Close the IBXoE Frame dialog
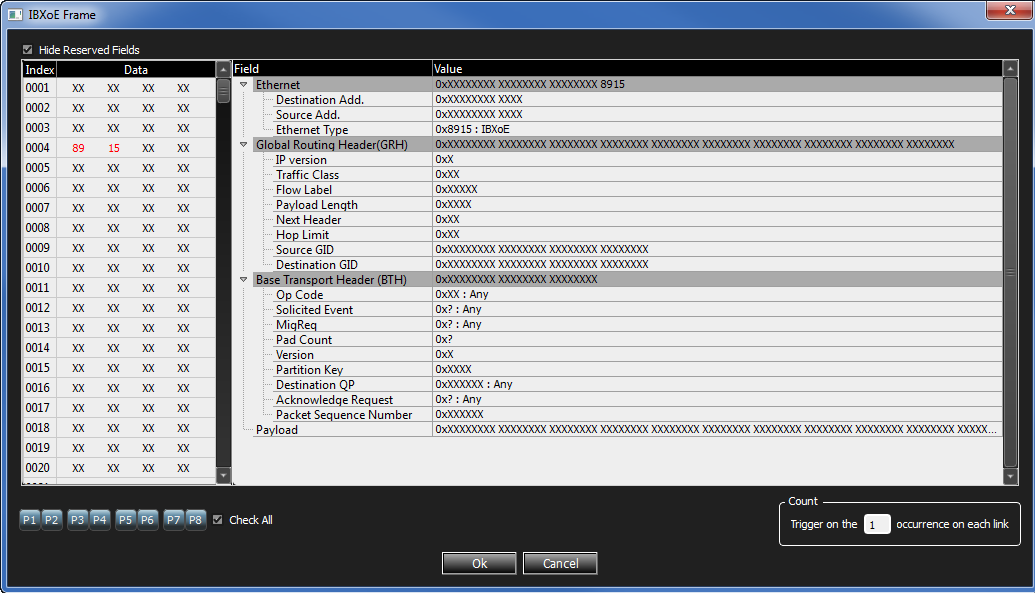Screen dimensions: 1035x593 click(1010, 11)
